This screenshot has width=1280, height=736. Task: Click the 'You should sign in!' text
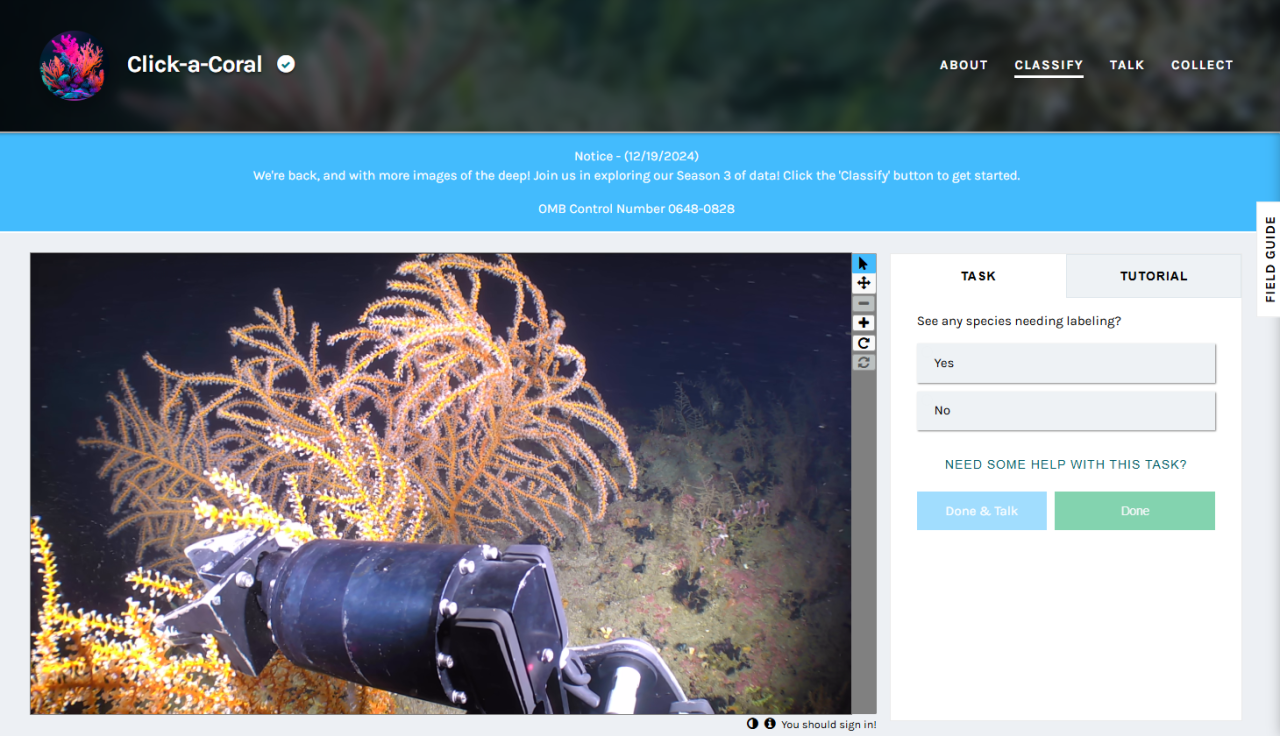[x=829, y=725]
